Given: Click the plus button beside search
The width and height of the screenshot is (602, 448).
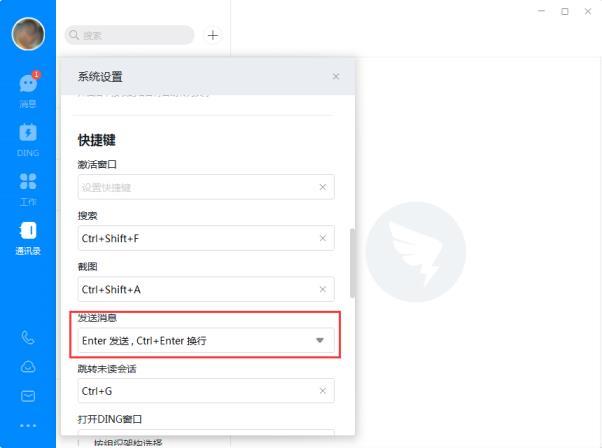Looking at the screenshot, I should pyautogui.click(x=213, y=35).
